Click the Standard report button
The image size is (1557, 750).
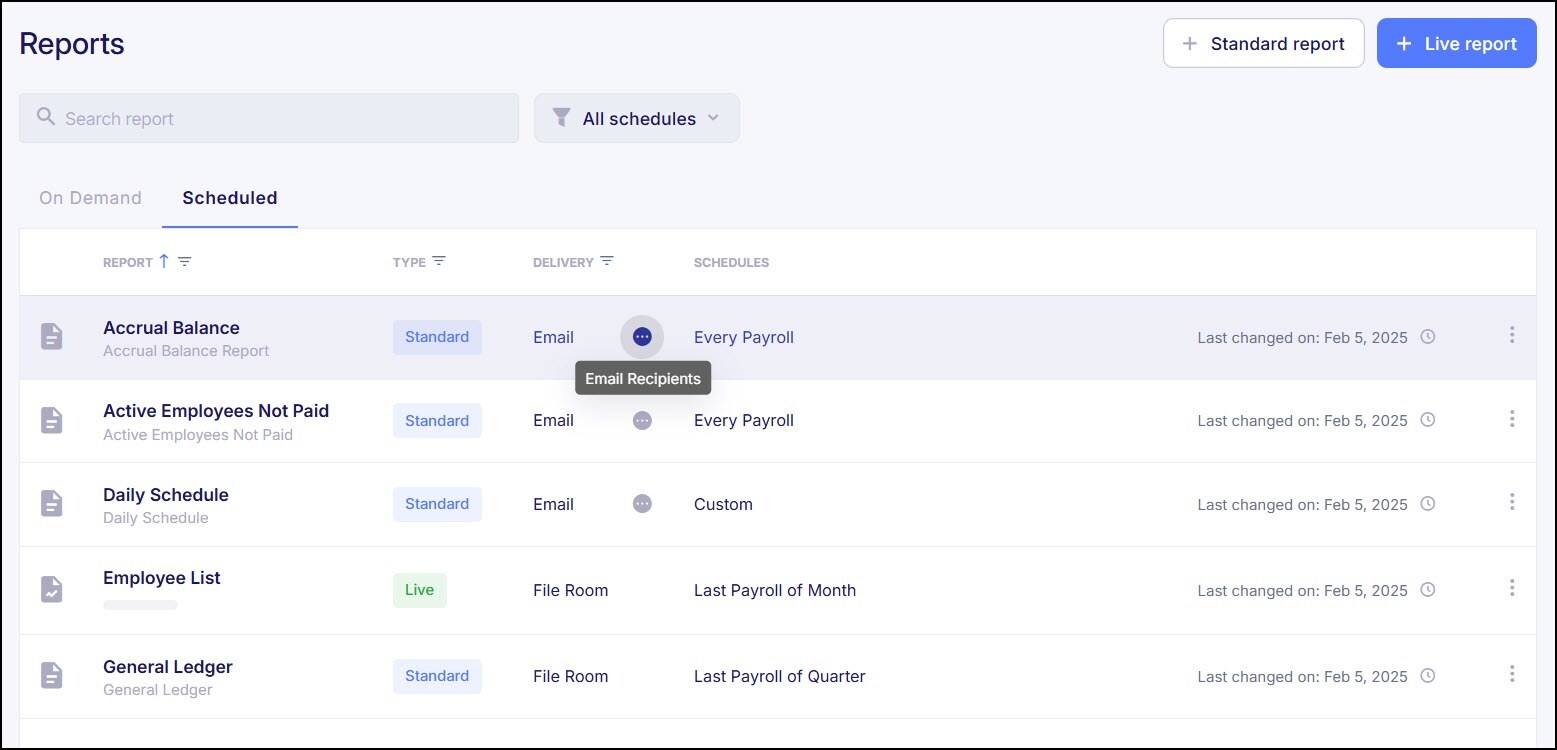coord(1263,43)
